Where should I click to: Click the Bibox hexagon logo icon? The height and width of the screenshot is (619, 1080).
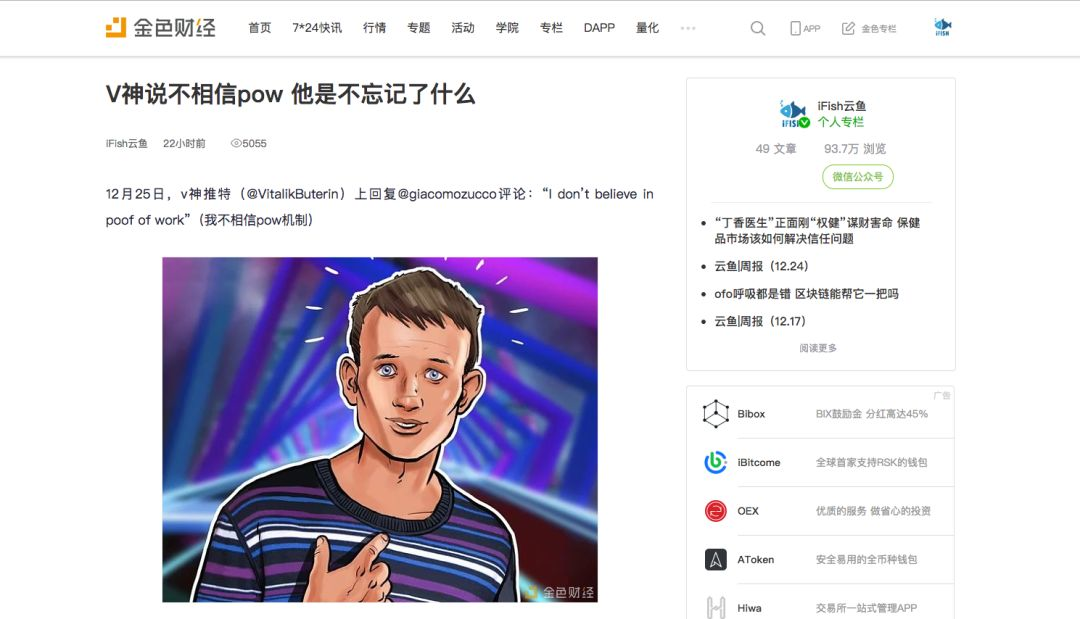[x=716, y=414]
